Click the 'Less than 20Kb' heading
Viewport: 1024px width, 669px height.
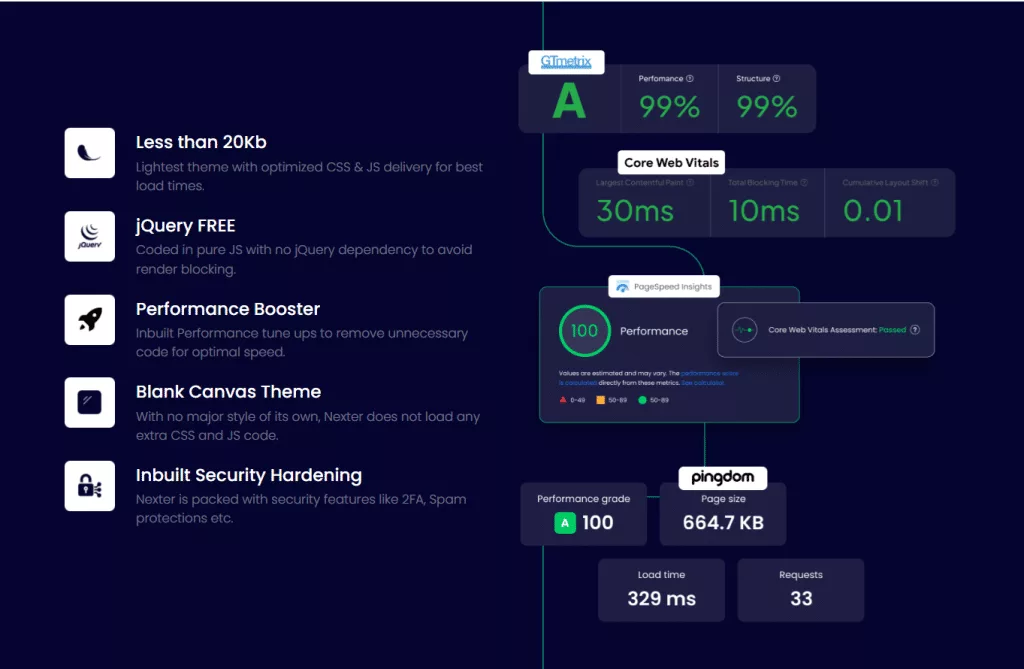(201, 142)
